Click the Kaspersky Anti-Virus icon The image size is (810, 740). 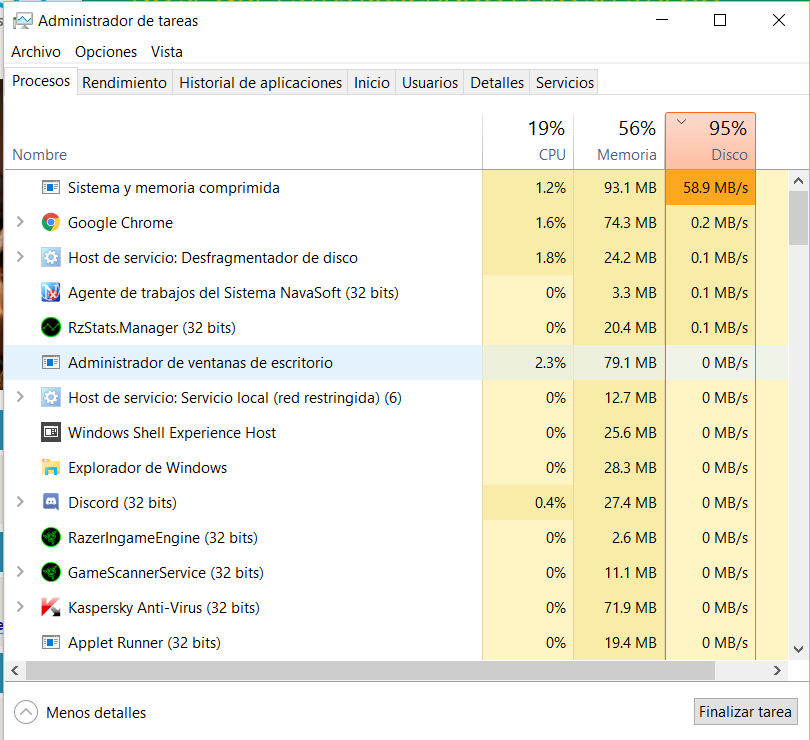pyautogui.click(x=51, y=607)
